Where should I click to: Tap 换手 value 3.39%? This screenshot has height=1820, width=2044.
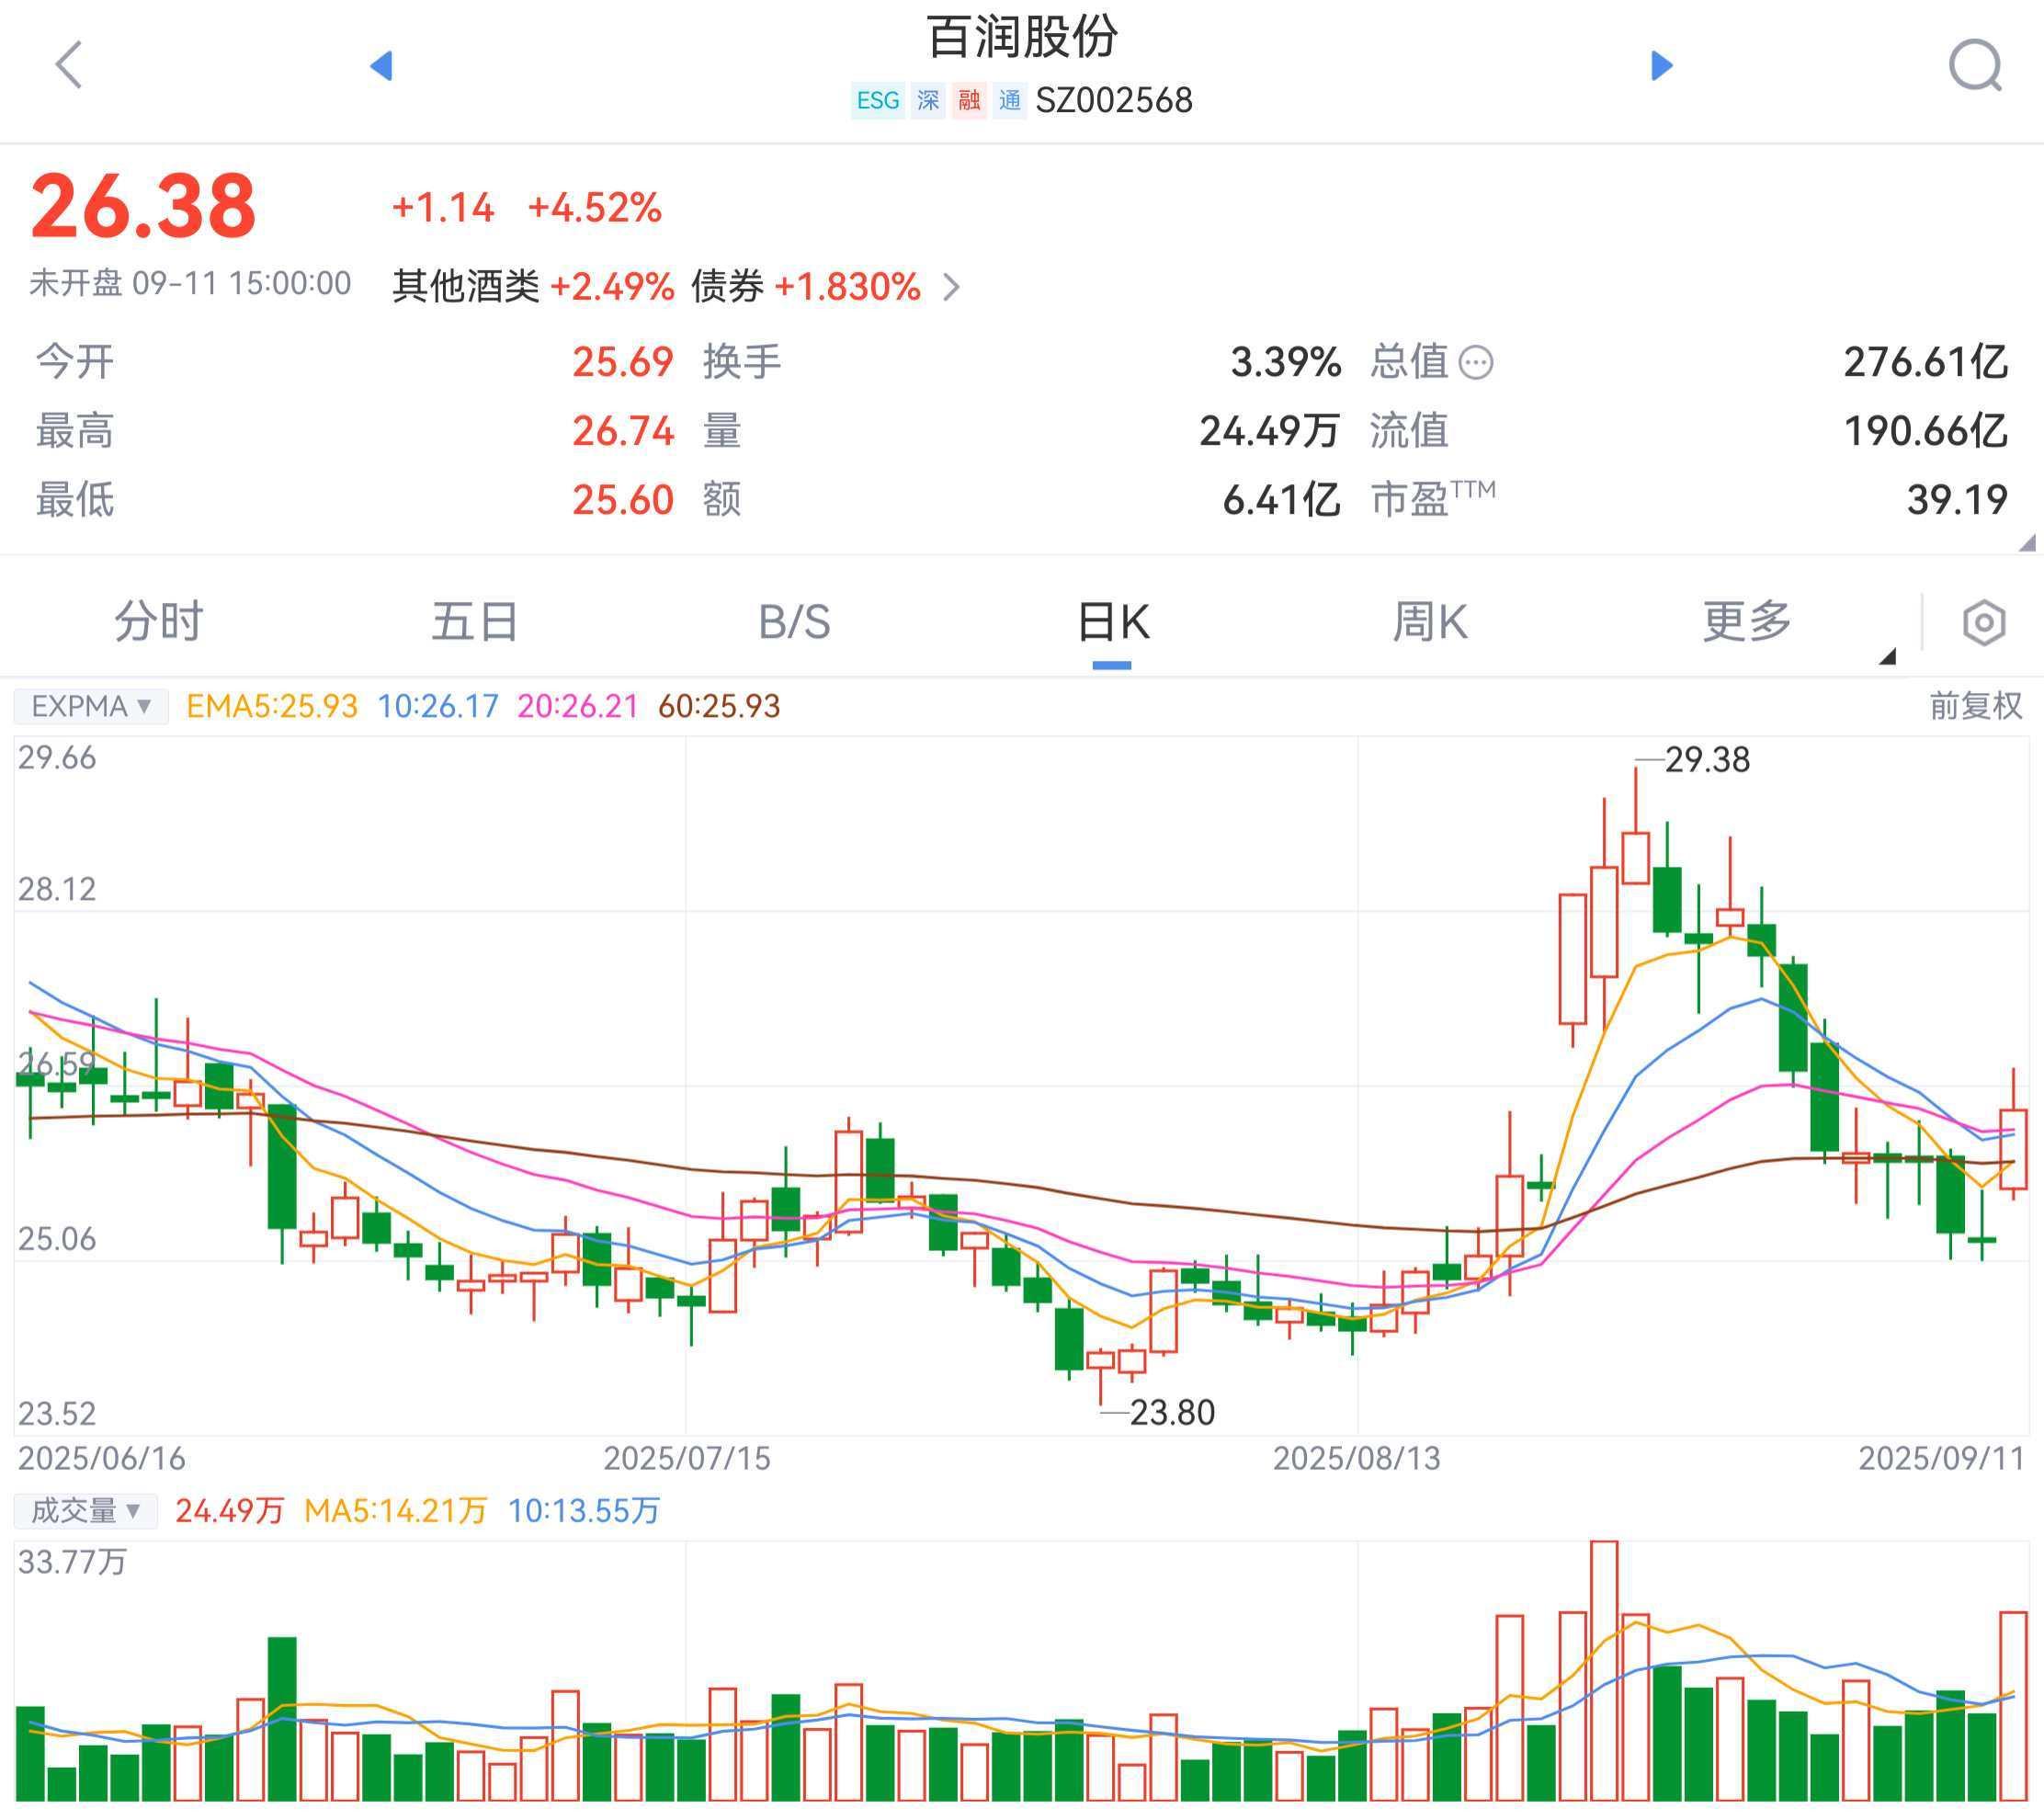(x=1285, y=362)
